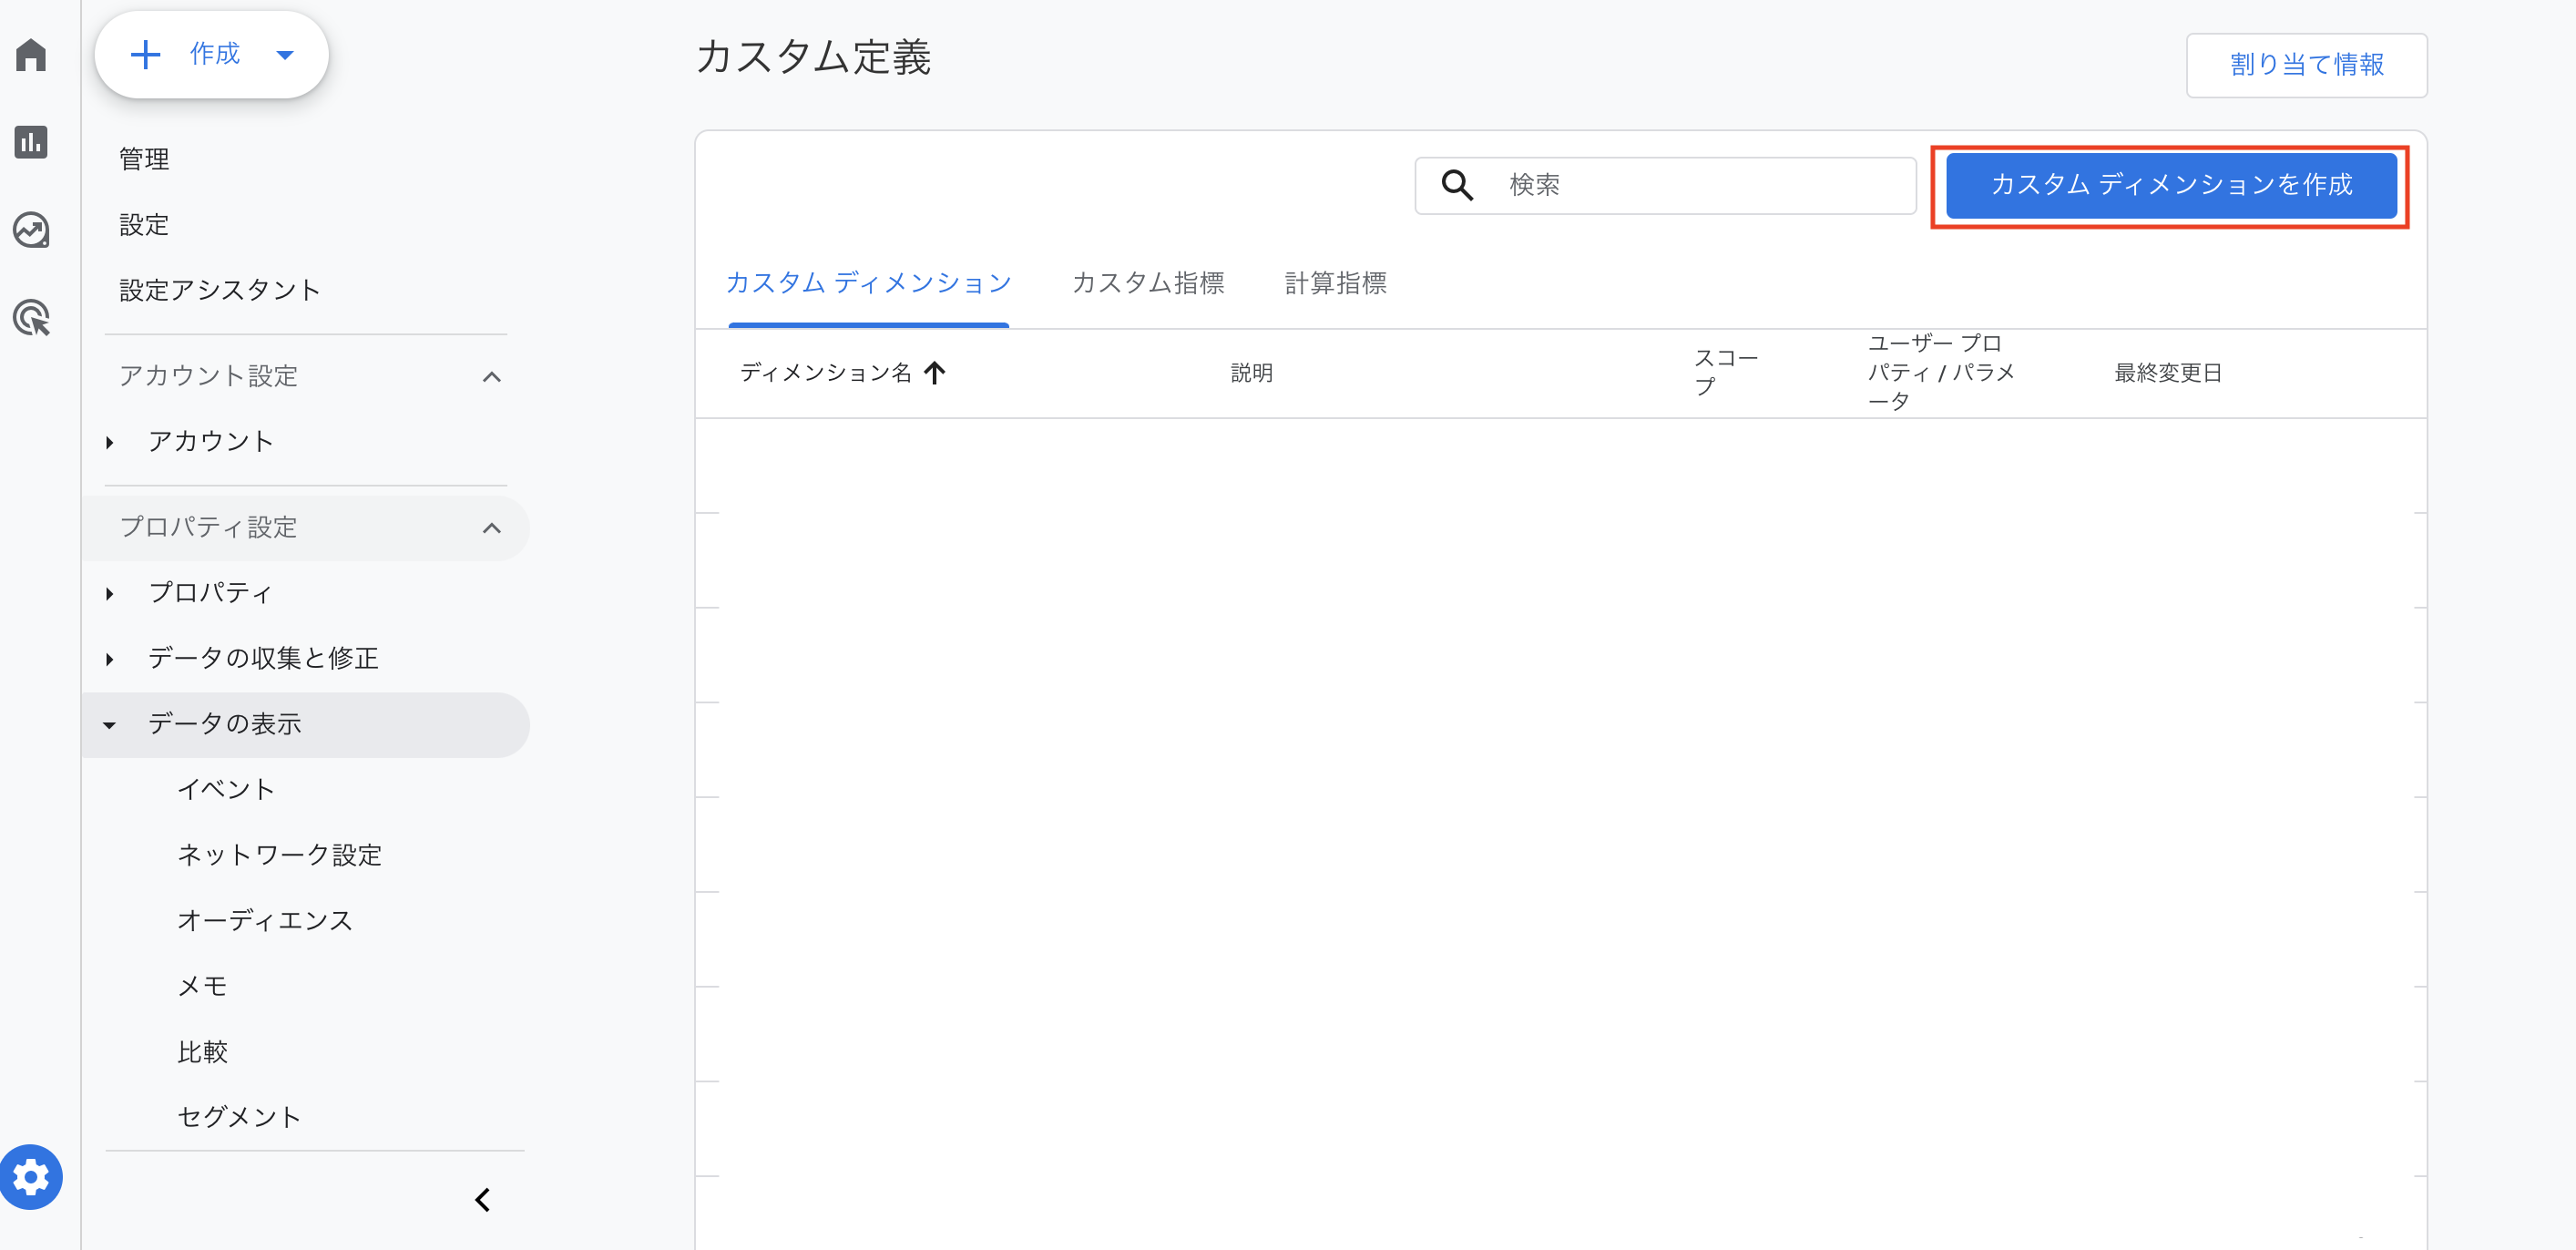The image size is (2576, 1250).
Task: Click the Admin gear icon at bottom left
Action: (x=31, y=1176)
